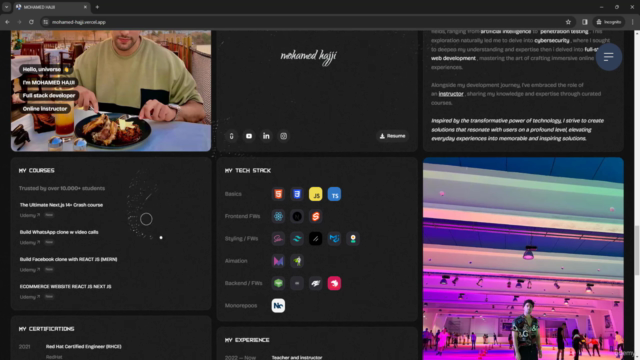Image resolution: width=640 pixels, height=360 pixels.
Task: Click 'The Ultimate Next.js 14+ Crash course' title
Action: coord(61,205)
